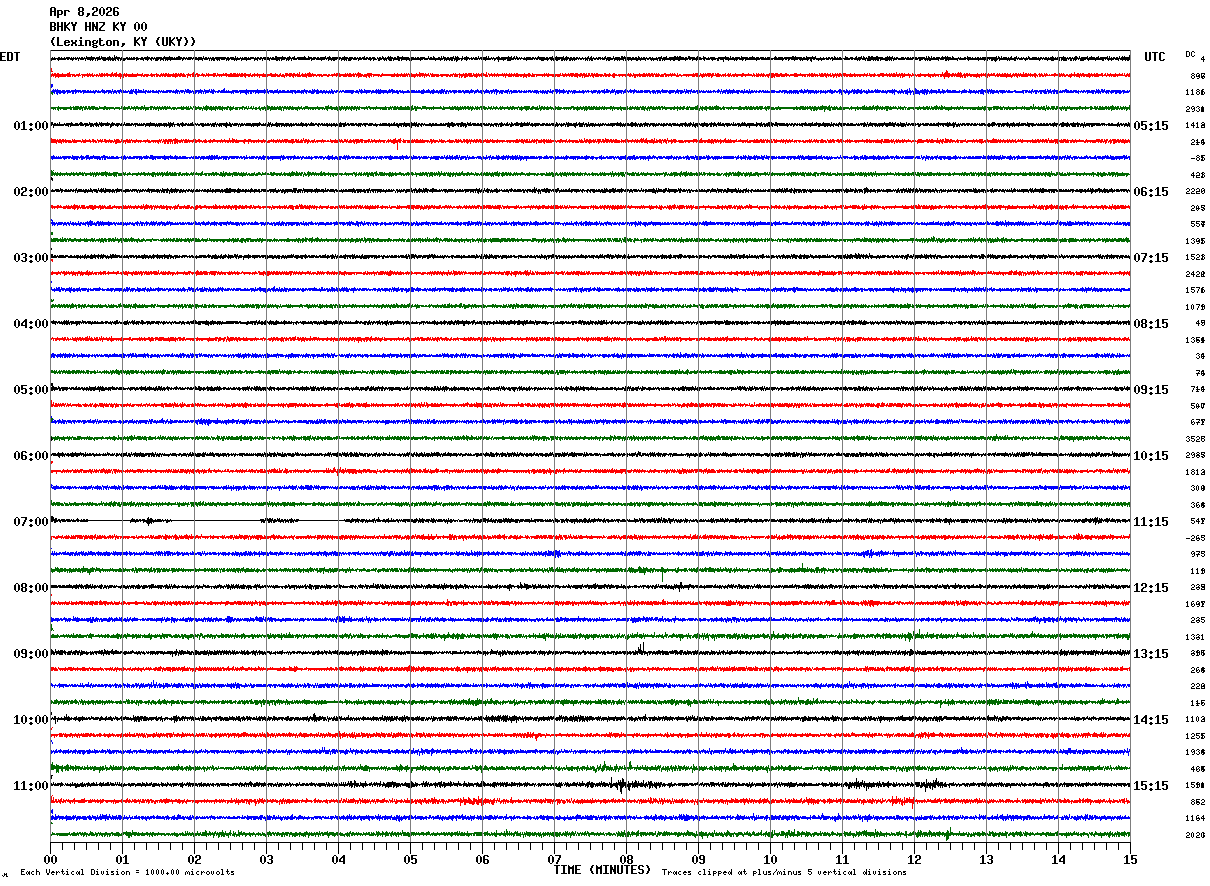Click the vertical division microvolts note

[127, 872]
